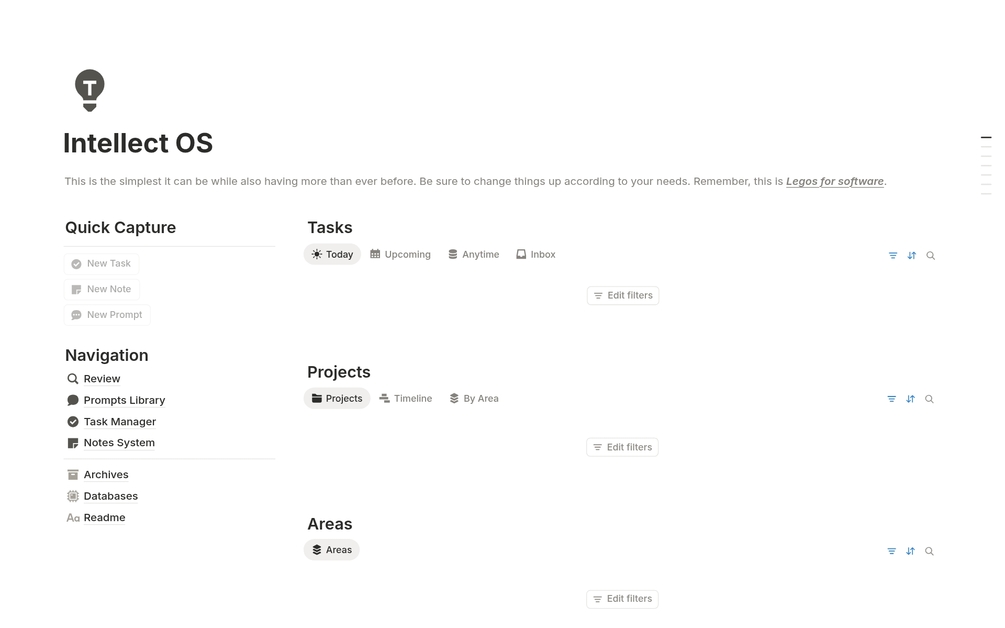The width and height of the screenshot is (1005, 628).
Task: Click search icon in Projects section
Action: pyautogui.click(x=930, y=399)
